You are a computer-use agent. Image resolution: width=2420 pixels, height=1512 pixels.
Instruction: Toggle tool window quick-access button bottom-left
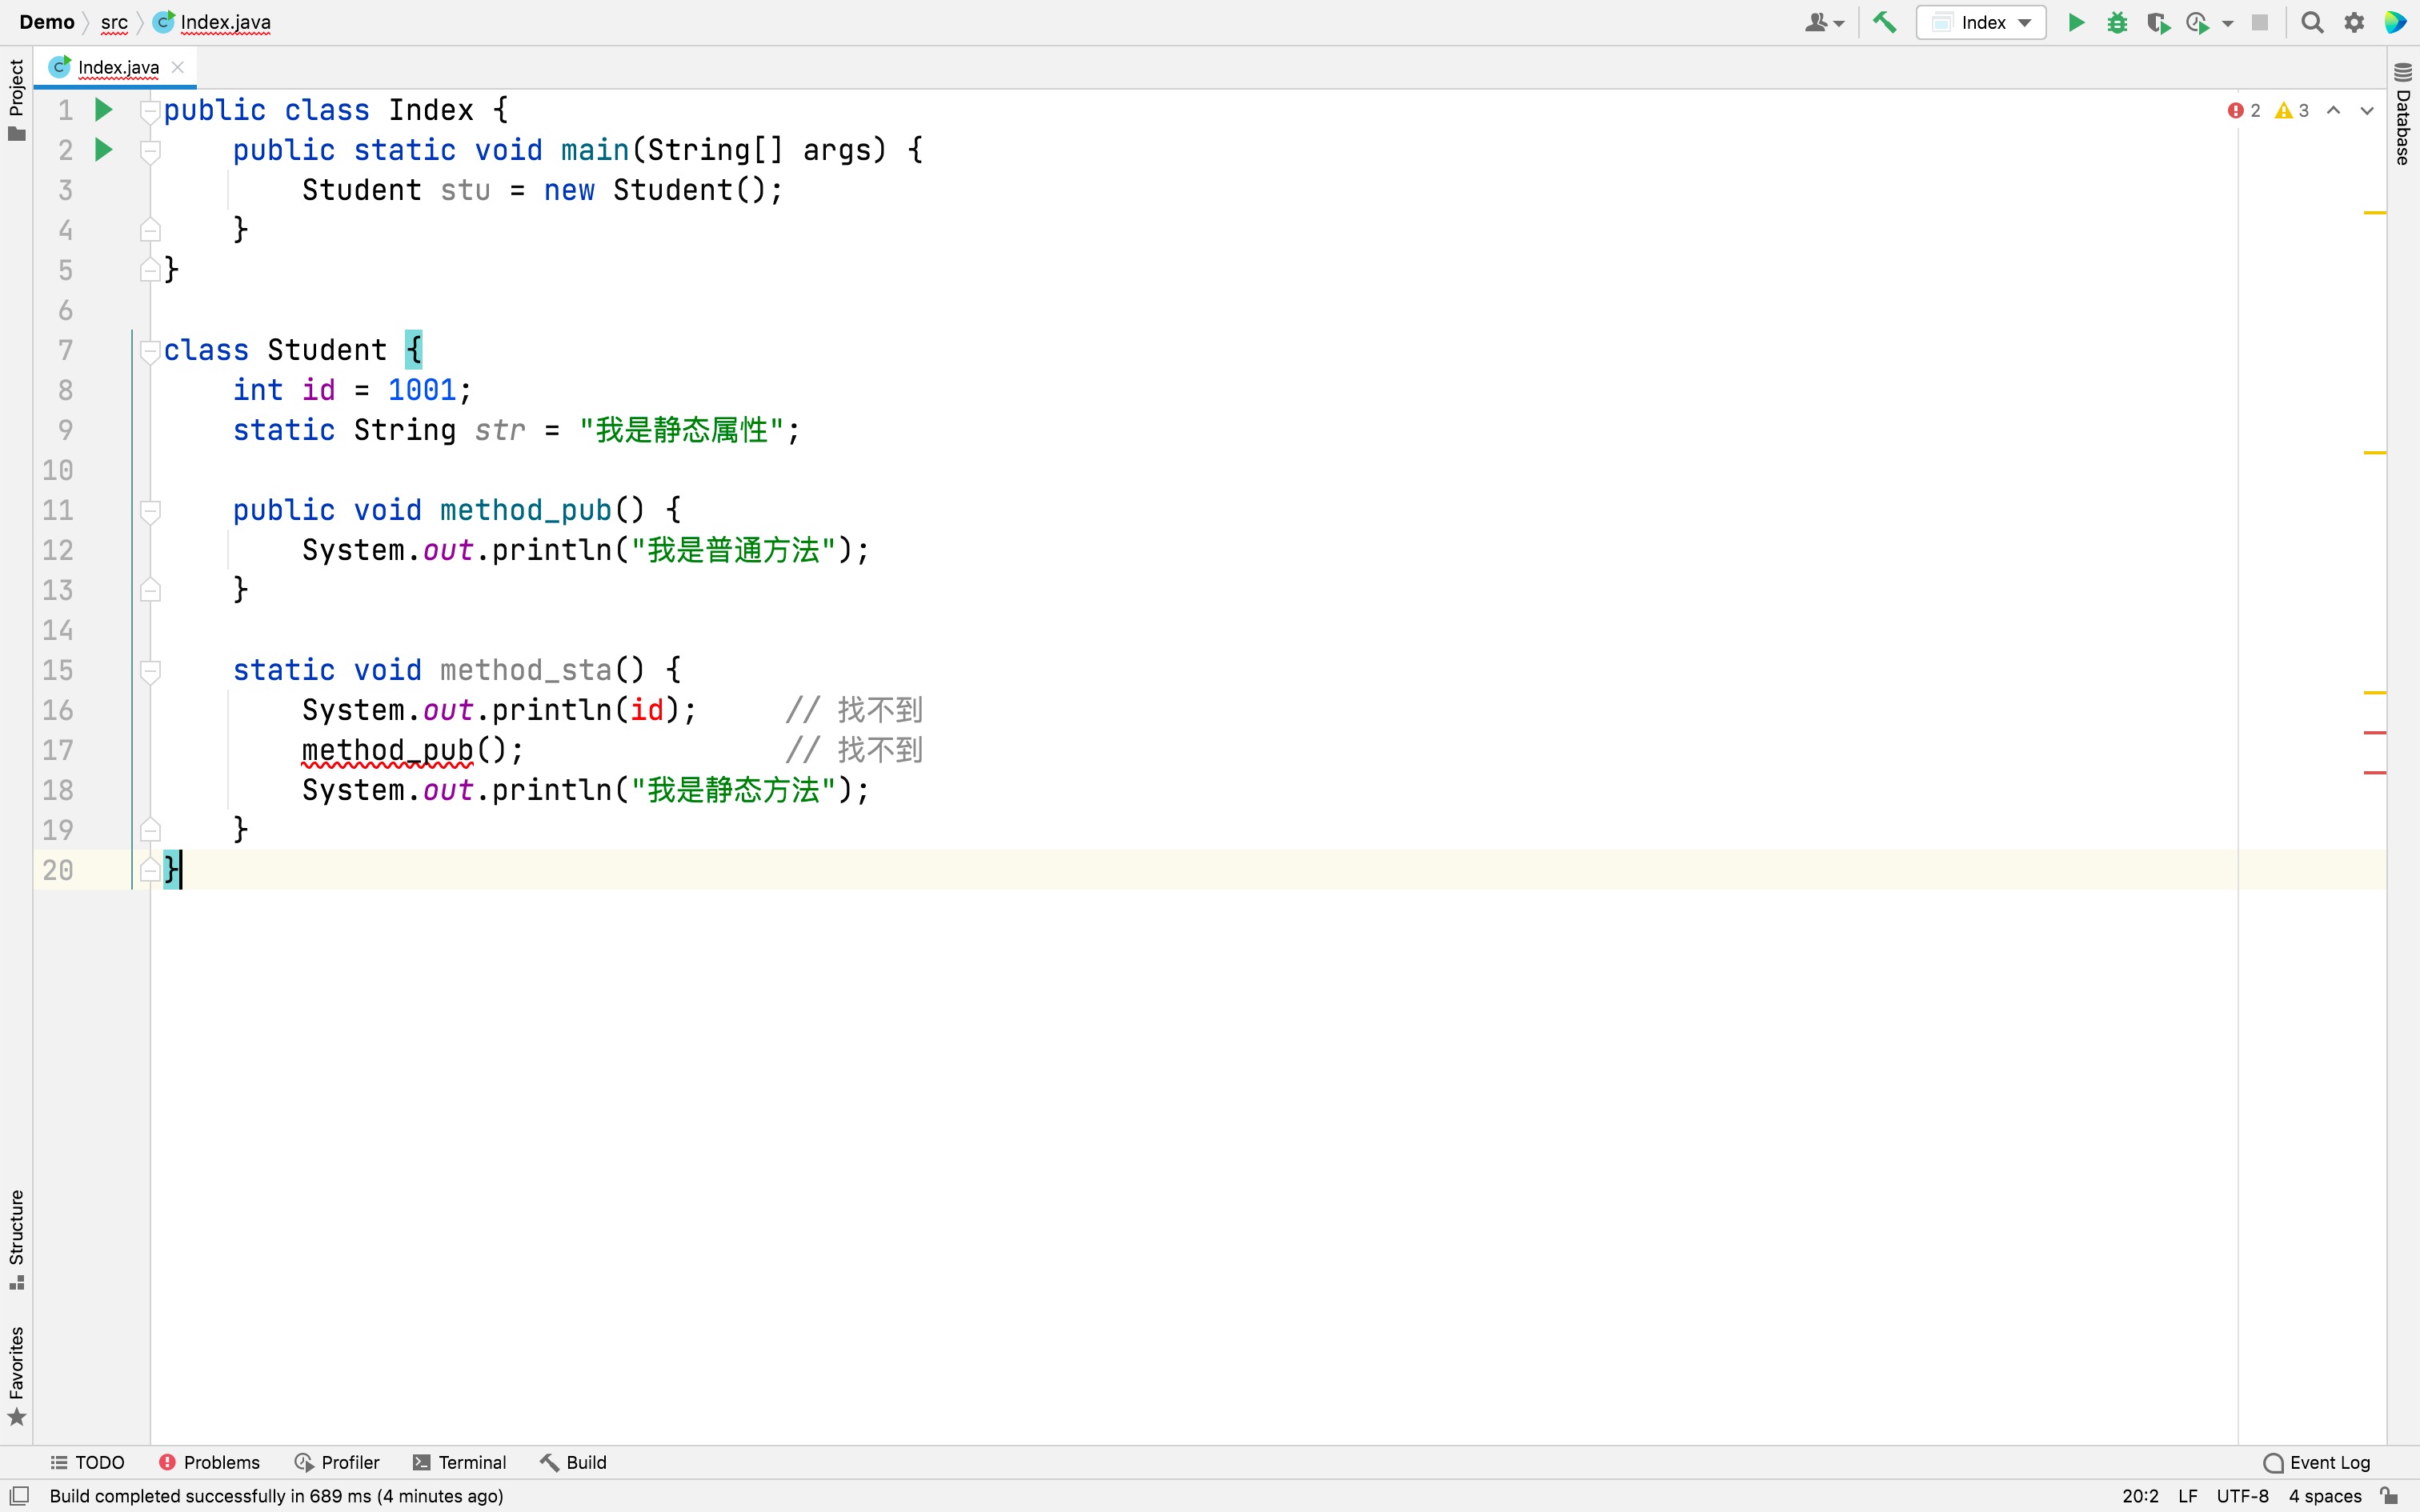coord(19,1496)
